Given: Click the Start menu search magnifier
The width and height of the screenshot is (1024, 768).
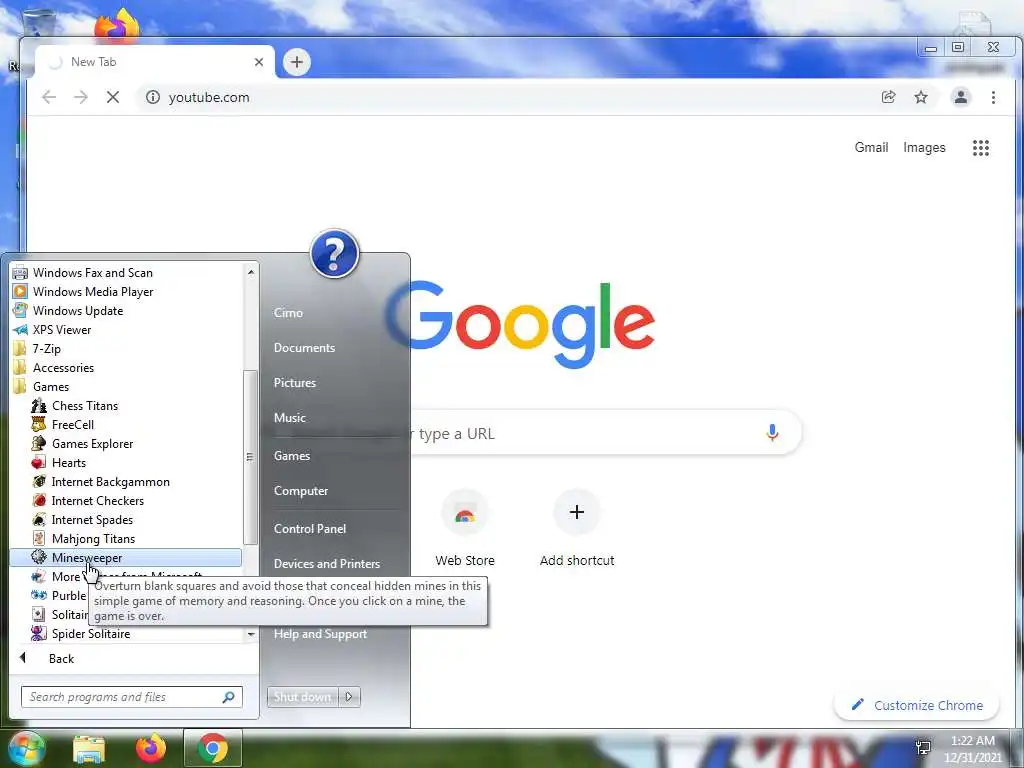Looking at the screenshot, I should (x=228, y=697).
